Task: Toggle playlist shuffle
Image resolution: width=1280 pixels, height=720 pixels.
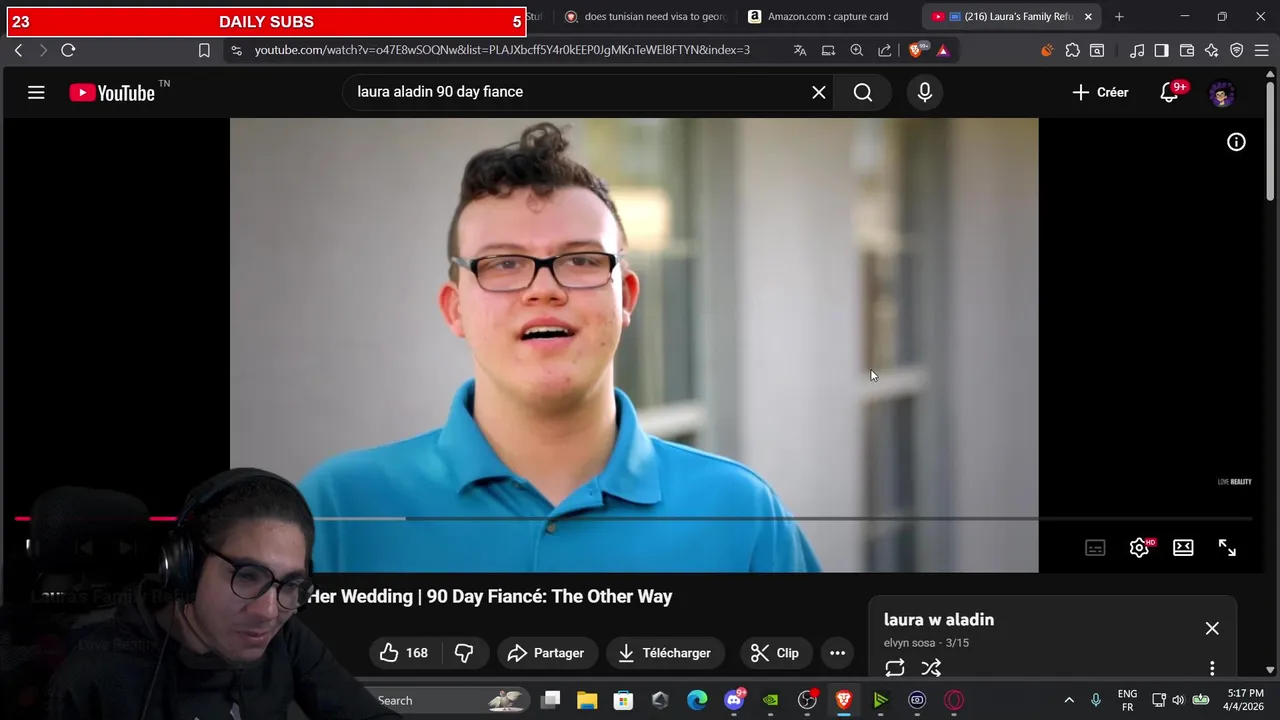Action: (x=931, y=668)
